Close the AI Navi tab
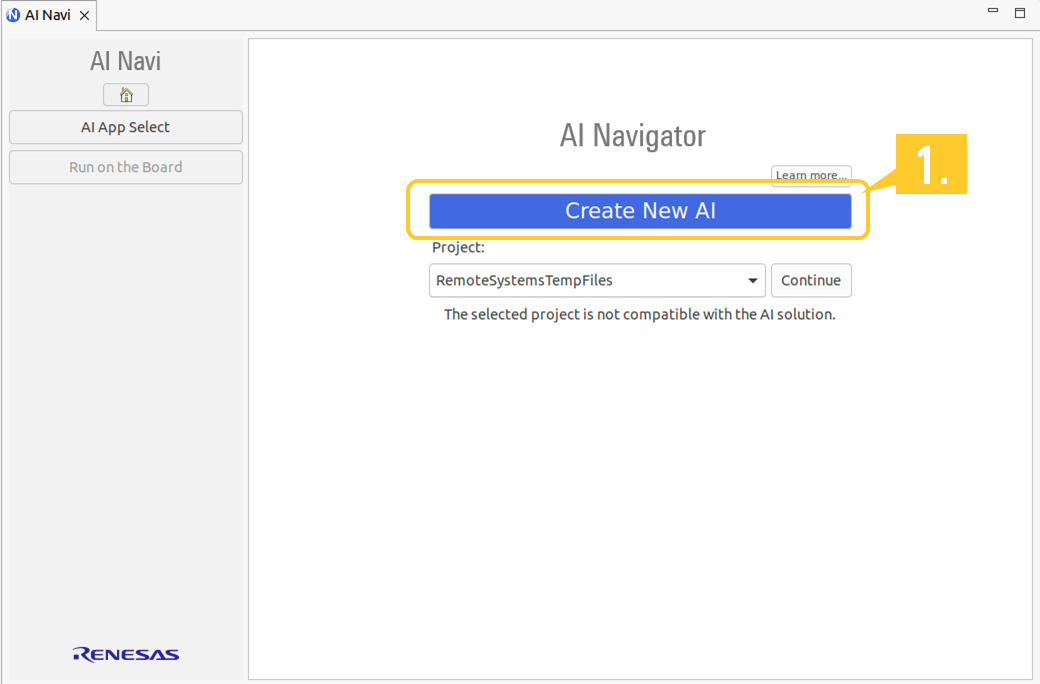 coord(84,15)
